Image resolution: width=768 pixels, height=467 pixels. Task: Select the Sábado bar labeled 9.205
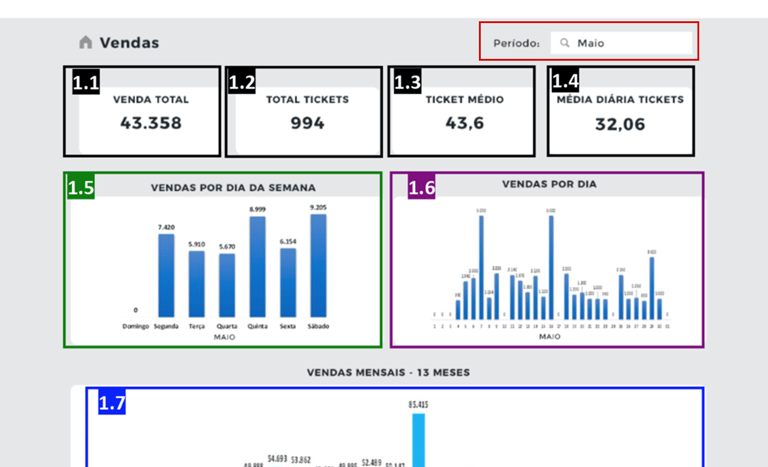[318, 266]
